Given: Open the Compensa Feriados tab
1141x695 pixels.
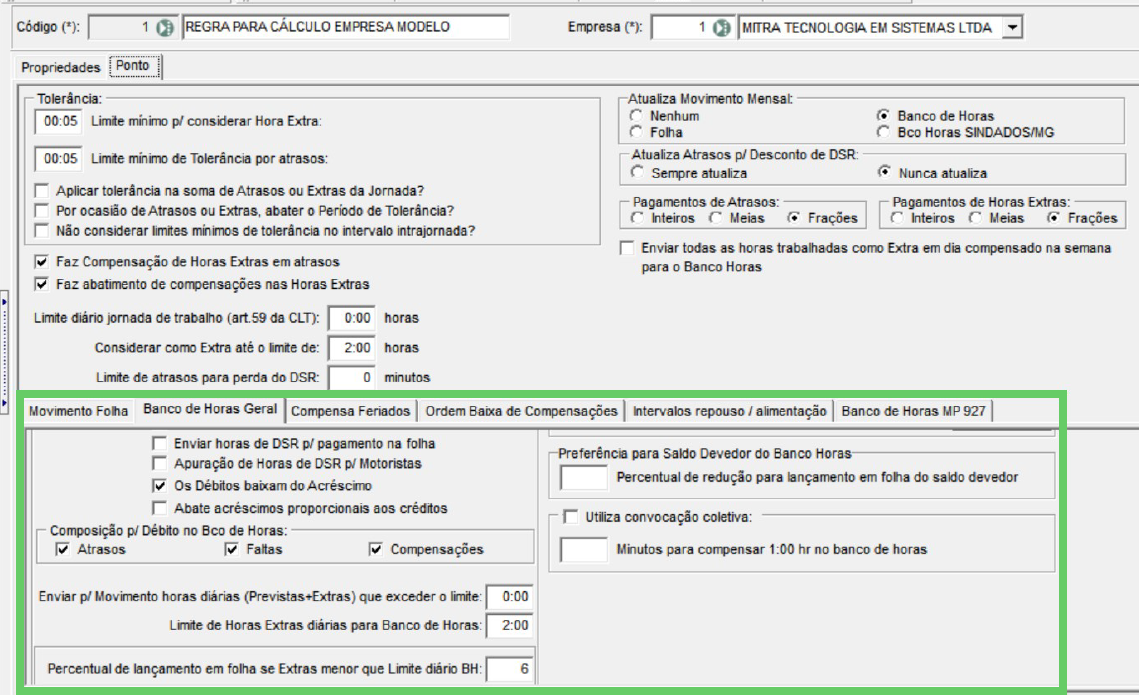Looking at the screenshot, I should pos(351,411).
